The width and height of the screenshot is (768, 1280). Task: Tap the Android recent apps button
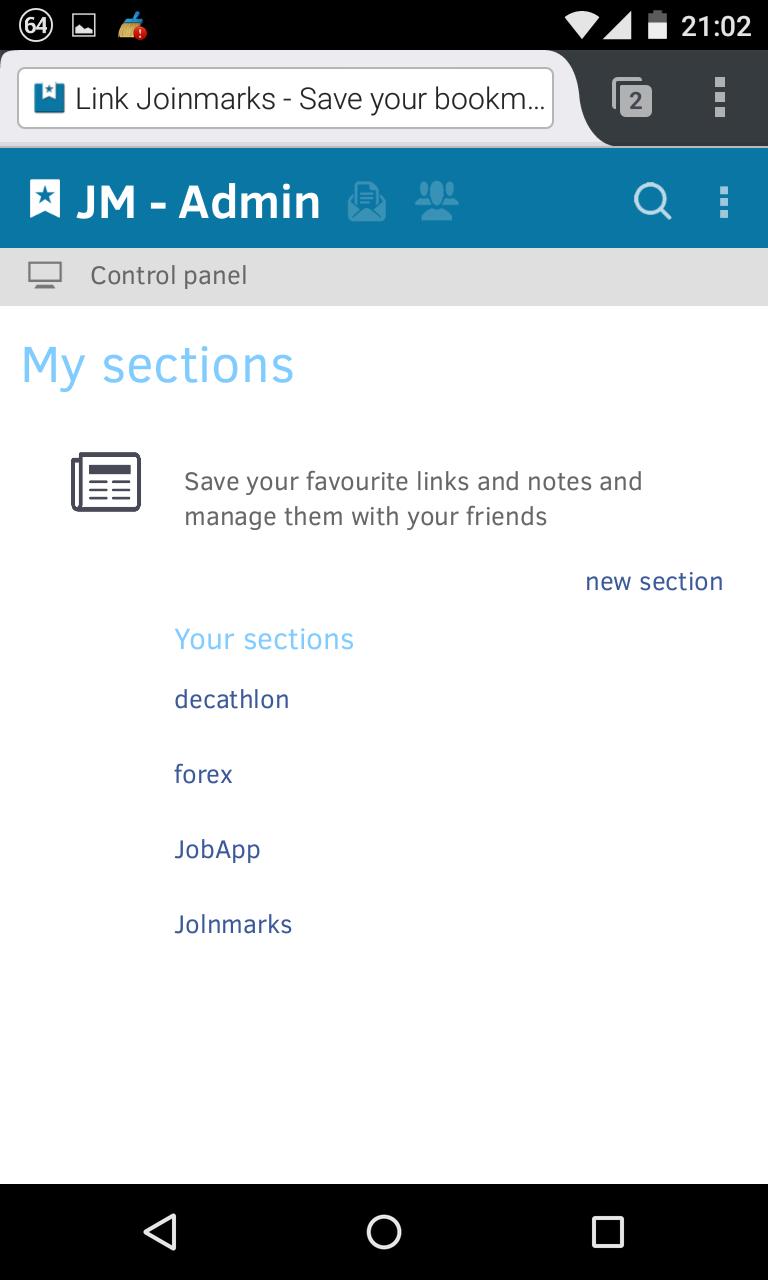point(607,1231)
